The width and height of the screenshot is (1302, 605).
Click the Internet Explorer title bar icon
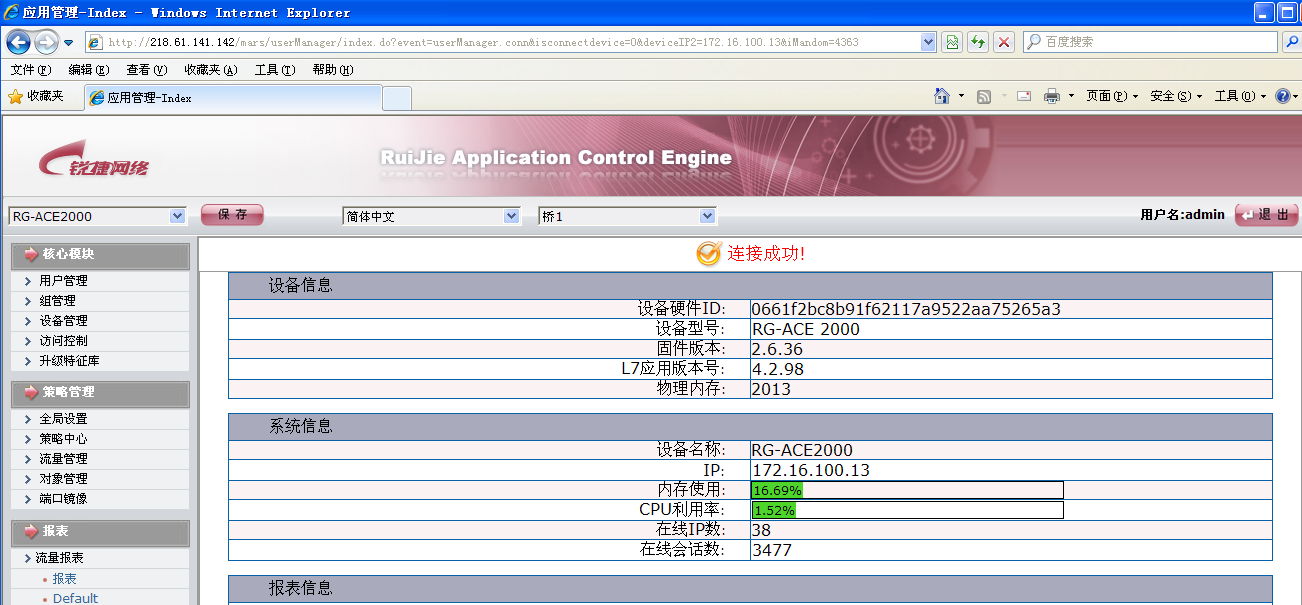[x=12, y=12]
